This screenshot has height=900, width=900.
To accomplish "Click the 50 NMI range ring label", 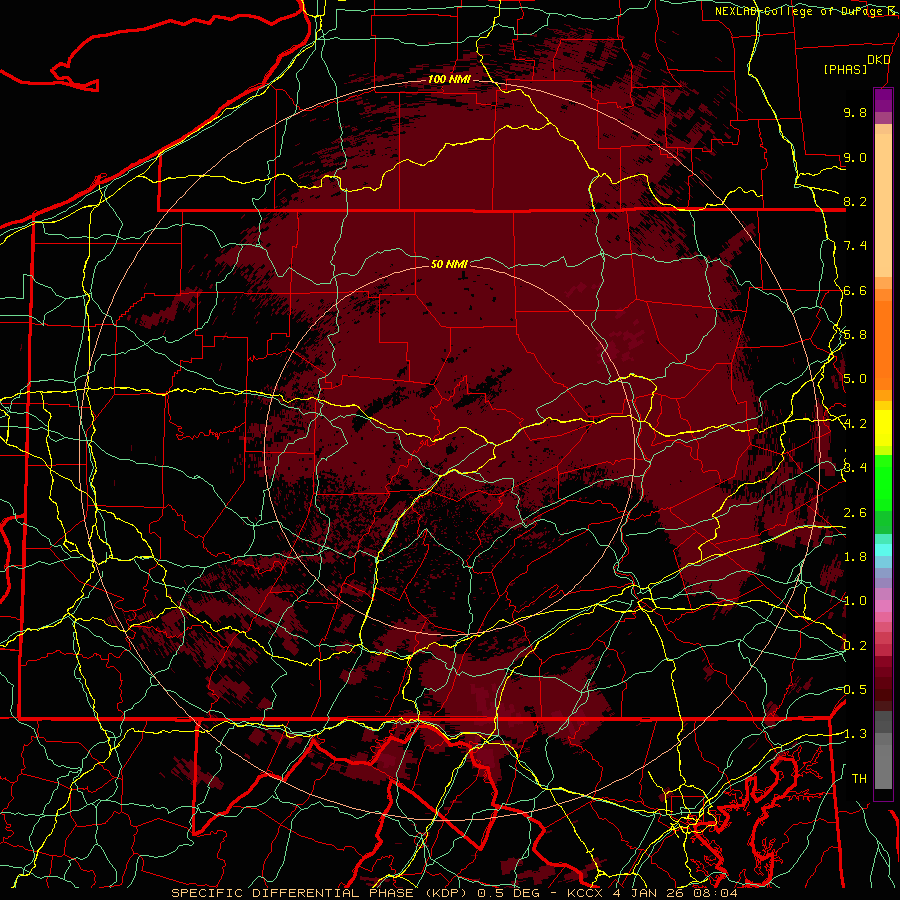I will (x=449, y=264).
